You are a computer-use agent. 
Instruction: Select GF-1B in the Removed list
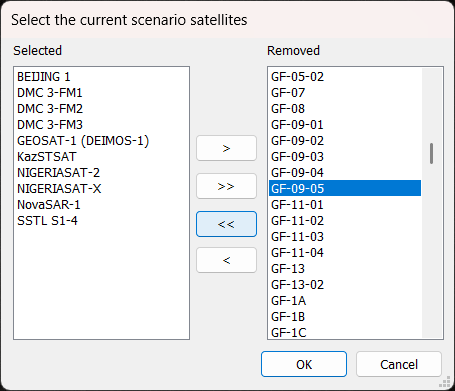(x=345, y=317)
